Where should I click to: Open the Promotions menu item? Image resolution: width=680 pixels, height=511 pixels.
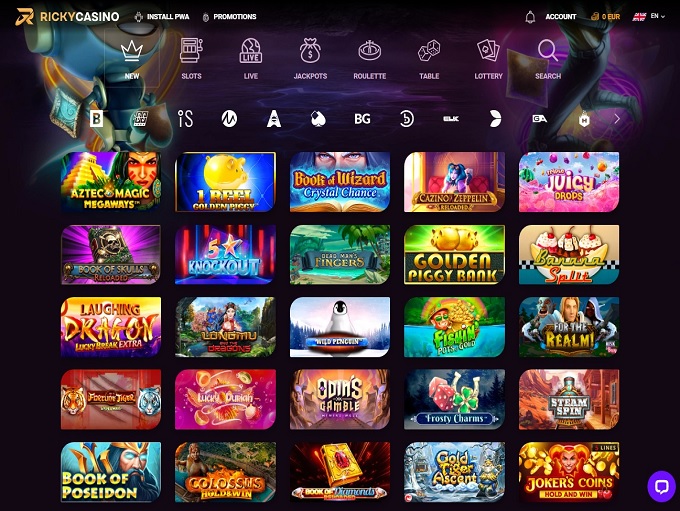(229, 17)
